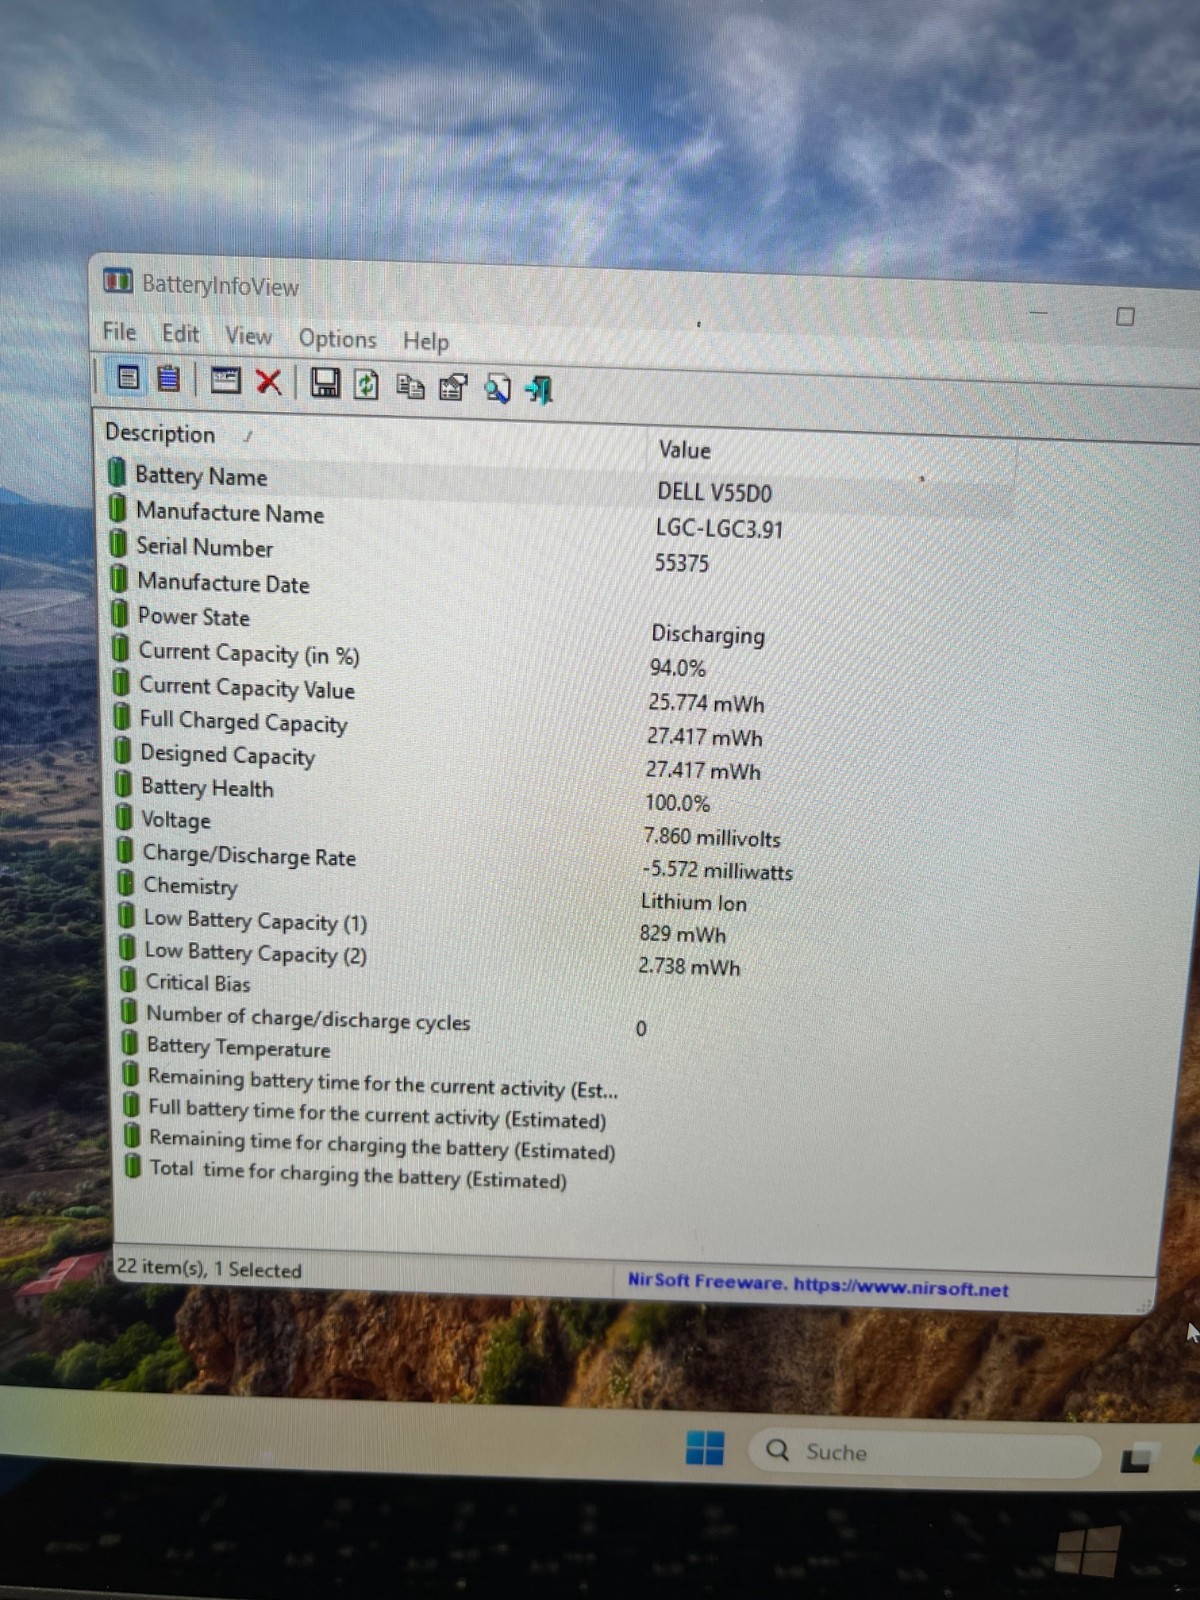
Task: Switch to Battery Log view clipboard icon
Action: [x=169, y=378]
